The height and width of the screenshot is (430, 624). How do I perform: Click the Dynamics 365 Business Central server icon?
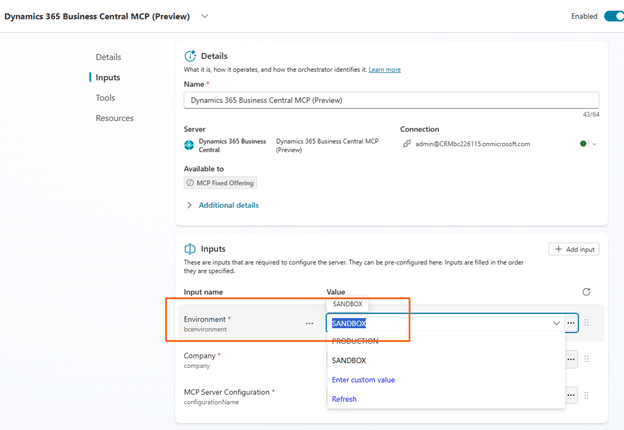(189, 145)
